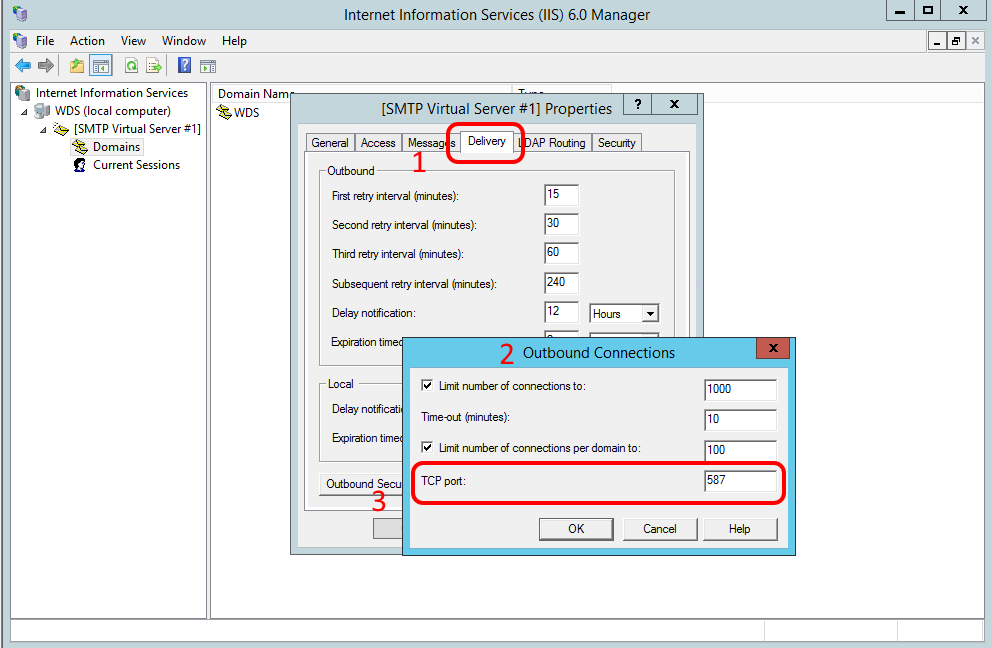Click the Refresh toolbar icon
992x648 pixels.
[x=131, y=66]
